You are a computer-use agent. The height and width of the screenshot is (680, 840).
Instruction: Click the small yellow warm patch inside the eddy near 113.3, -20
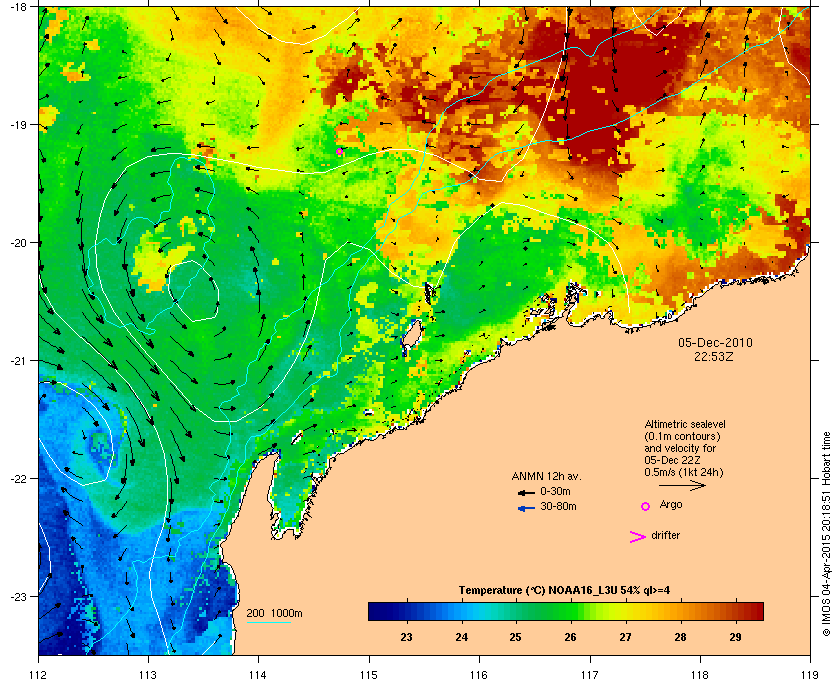161,260
